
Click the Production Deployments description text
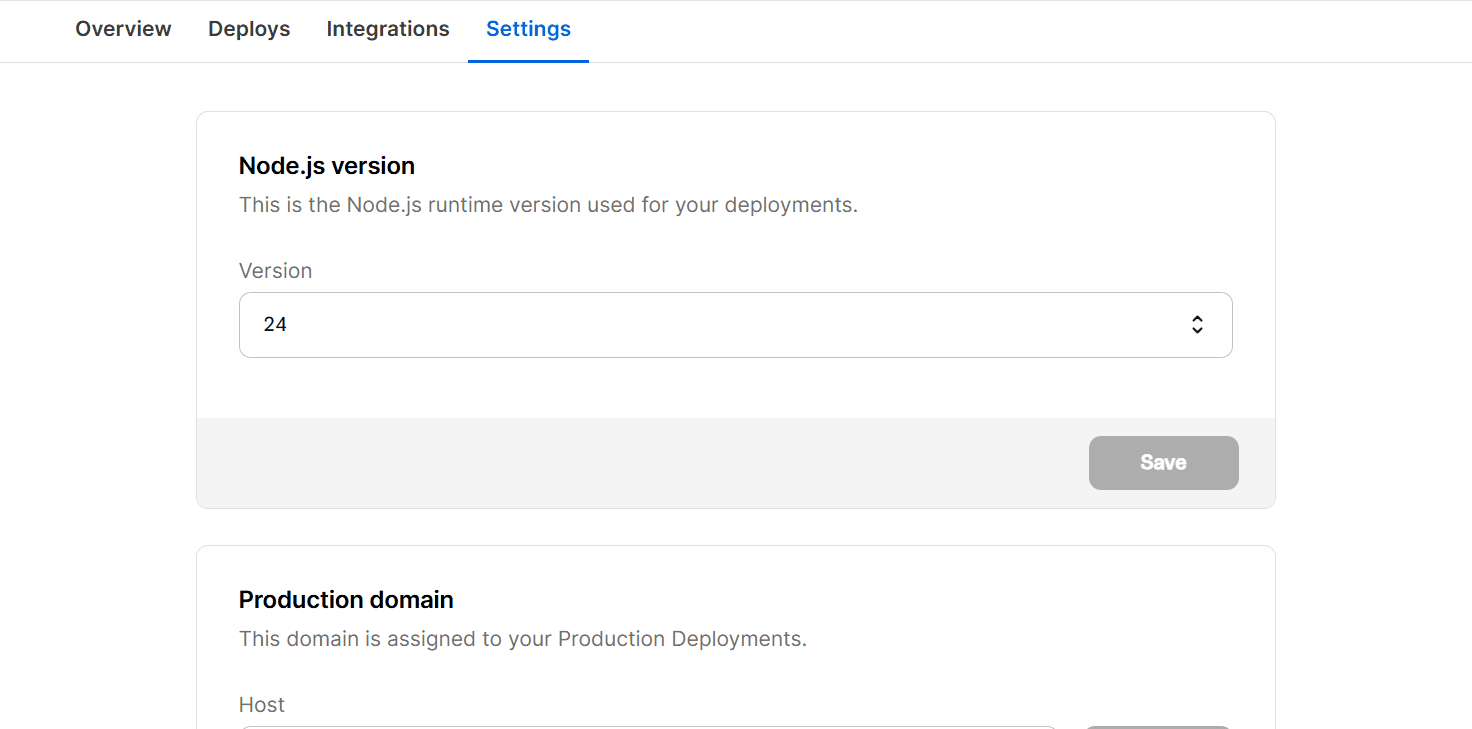click(x=522, y=639)
